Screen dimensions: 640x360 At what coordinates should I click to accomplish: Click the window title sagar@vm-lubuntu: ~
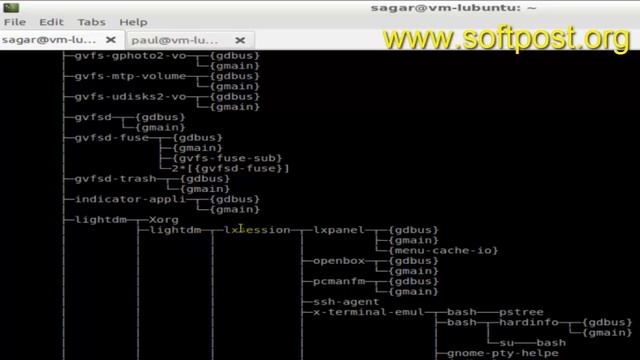coord(453,8)
